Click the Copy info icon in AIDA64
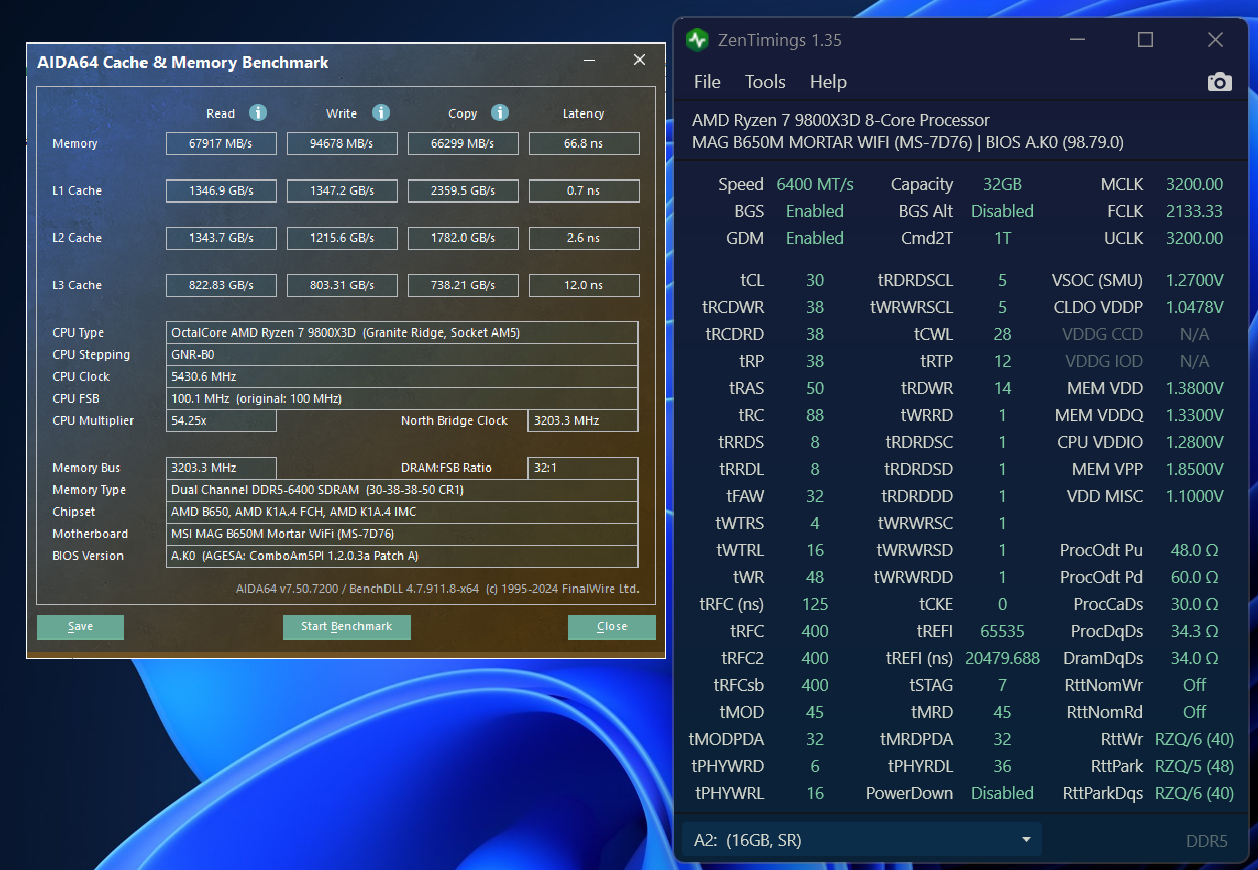Image resolution: width=1258 pixels, height=870 pixels. tap(500, 113)
